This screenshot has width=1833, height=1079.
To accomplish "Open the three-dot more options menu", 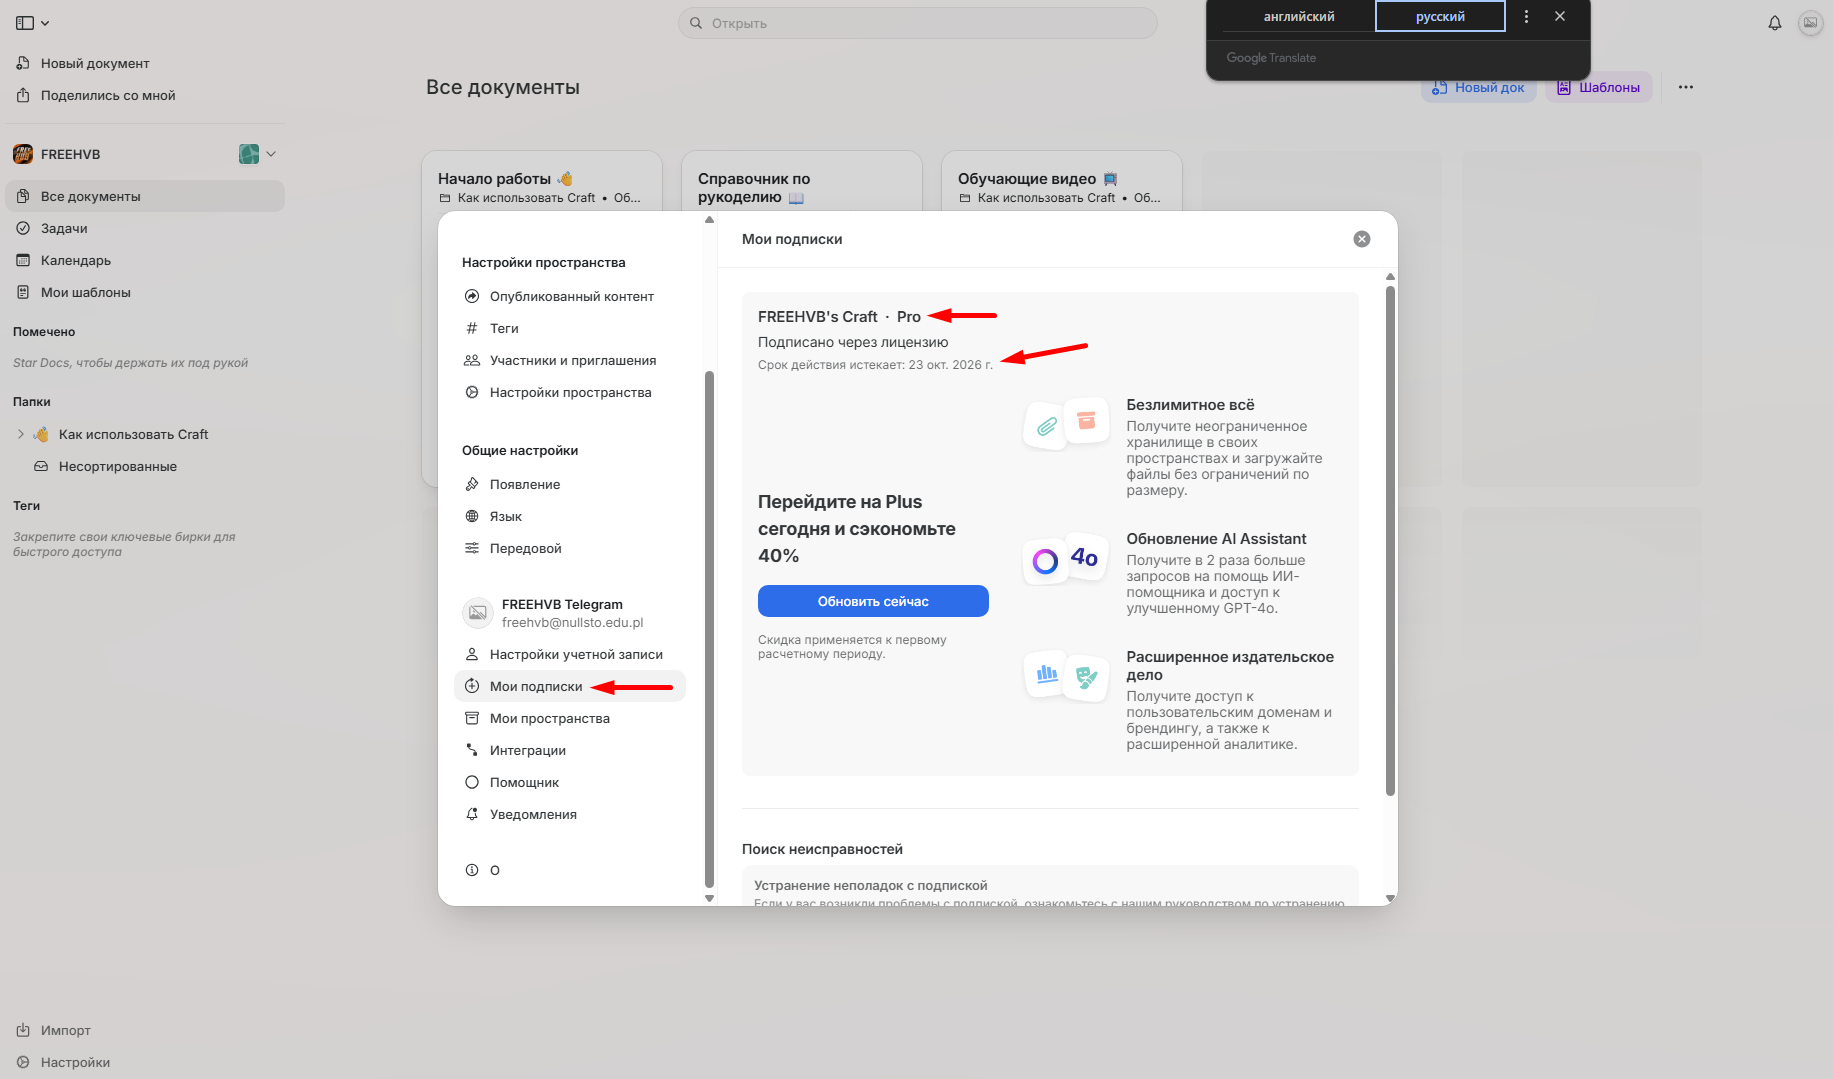I will 1685,87.
